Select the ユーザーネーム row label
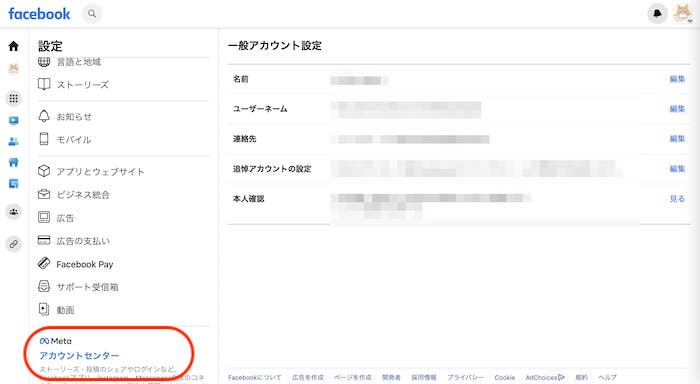 click(x=260, y=109)
